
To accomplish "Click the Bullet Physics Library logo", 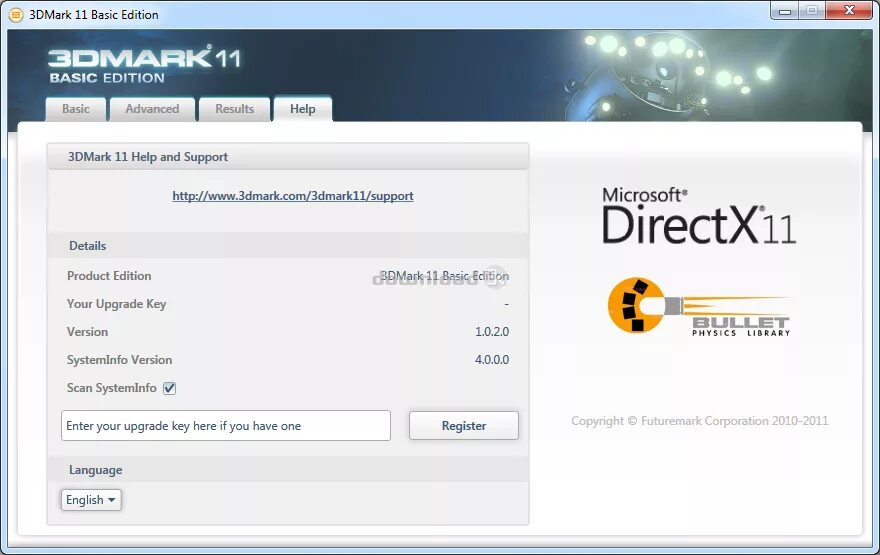I will click(x=699, y=306).
